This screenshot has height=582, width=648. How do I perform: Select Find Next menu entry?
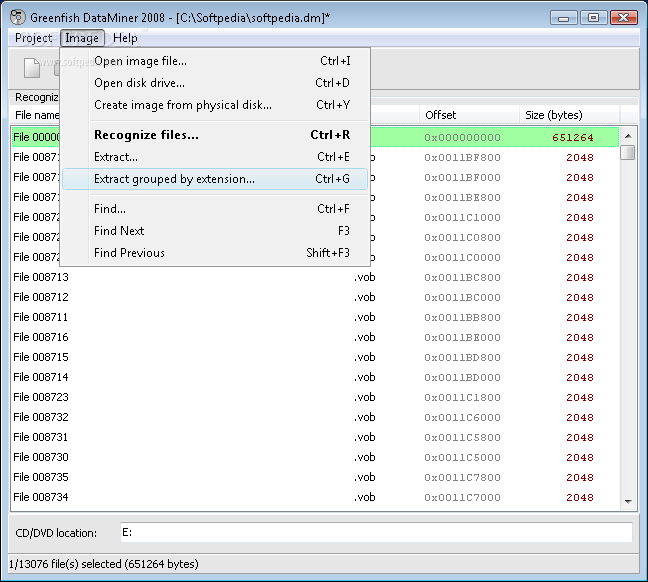215,231
